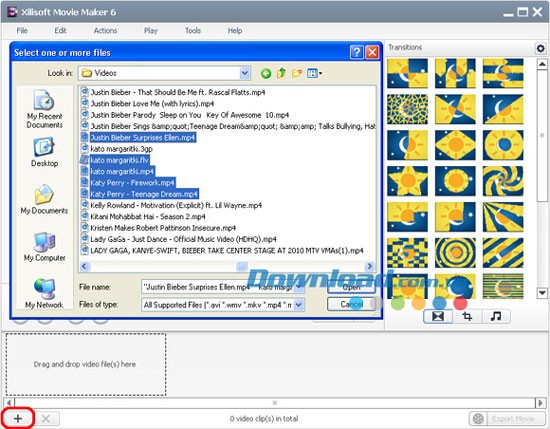The width and height of the screenshot is (550, 429).
Task: Switch to the music note audio tab
Action: (x=496, y=316)
